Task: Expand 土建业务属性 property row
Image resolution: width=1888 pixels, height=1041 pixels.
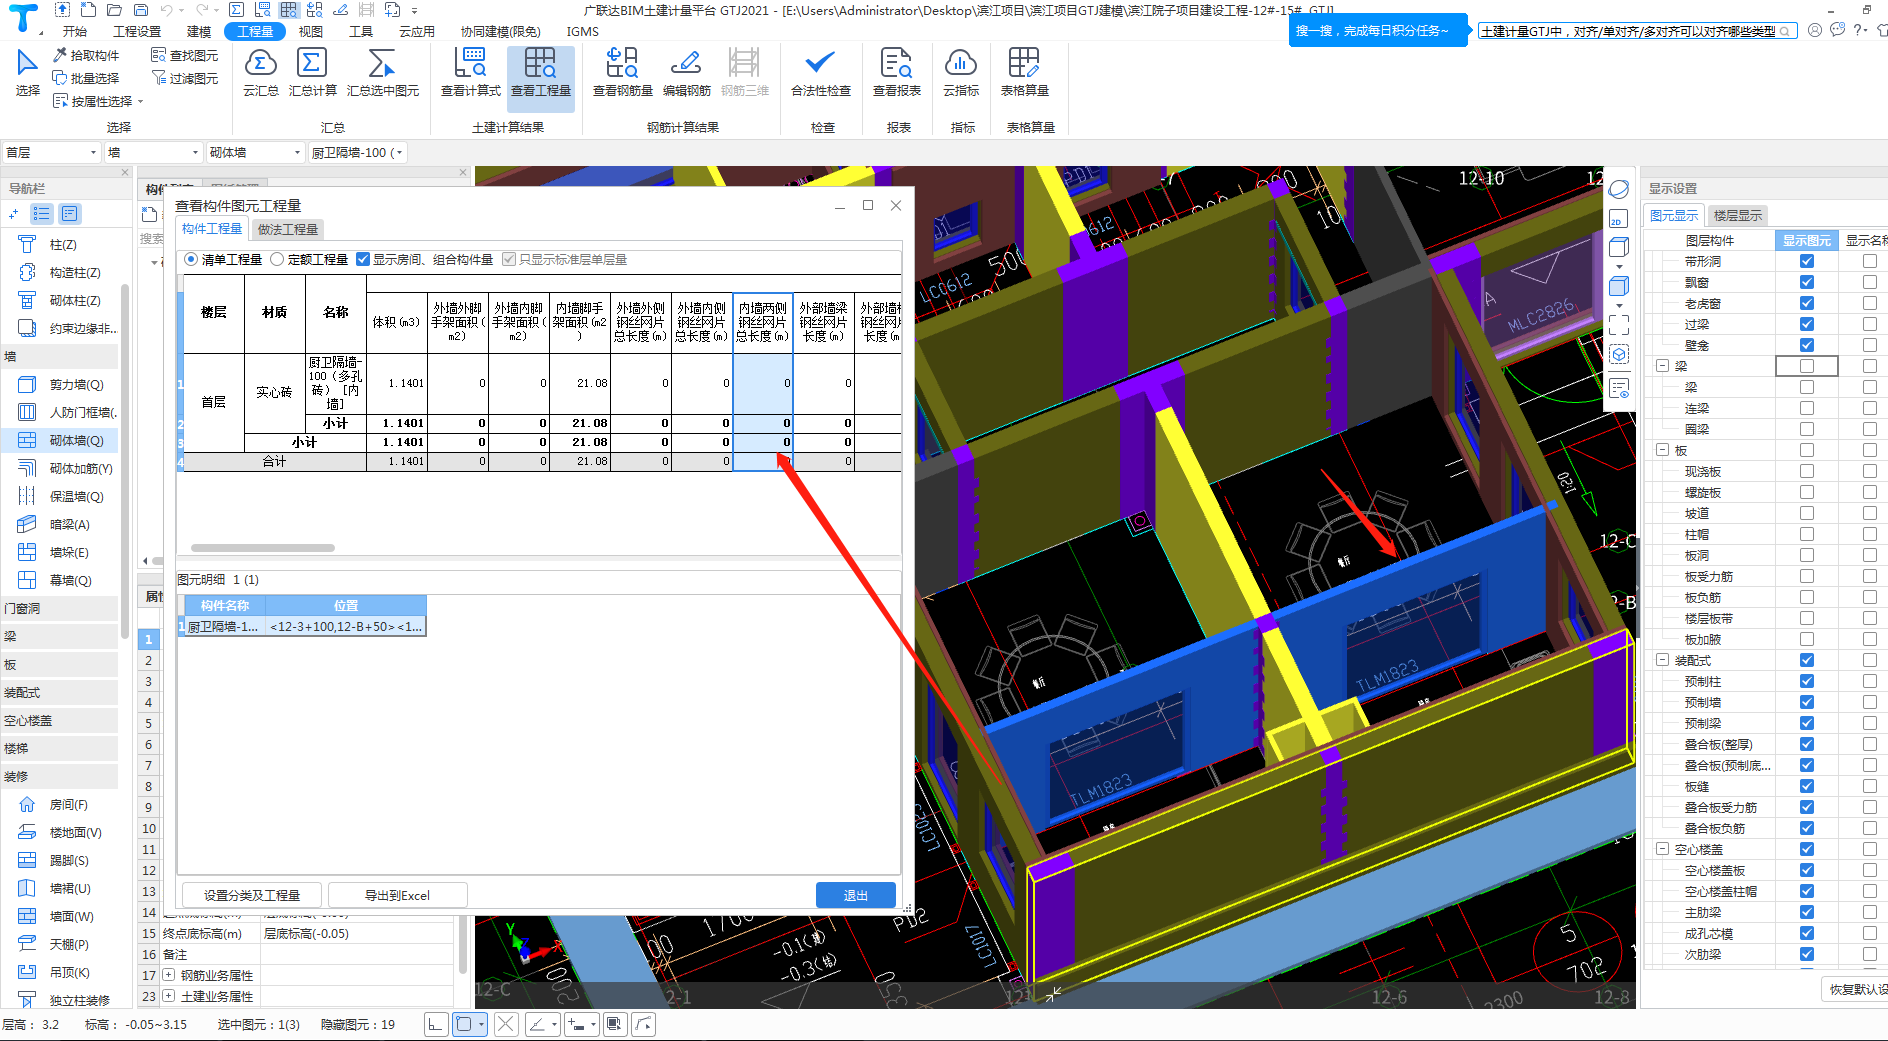Action: (169, 996)
